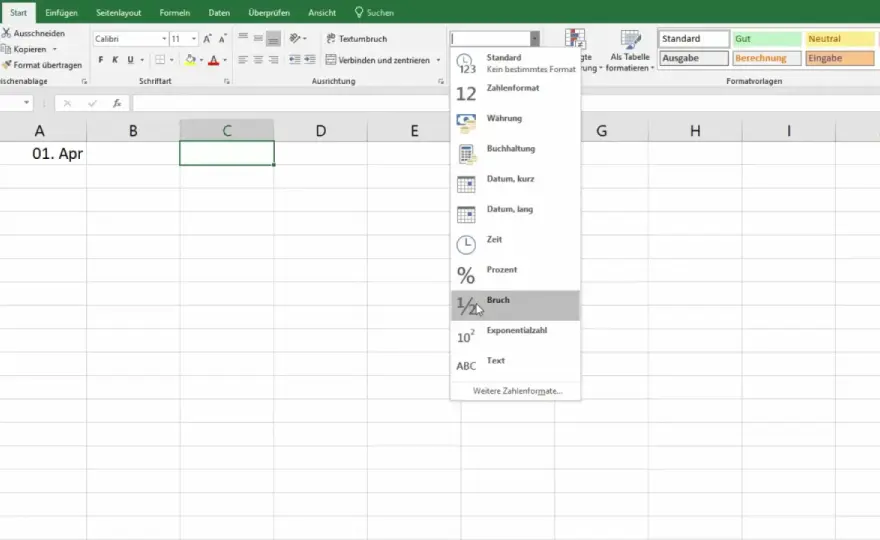Click the confirm checkmark in formula bar
Screen dimensions: 880x540
click(92, 103)
